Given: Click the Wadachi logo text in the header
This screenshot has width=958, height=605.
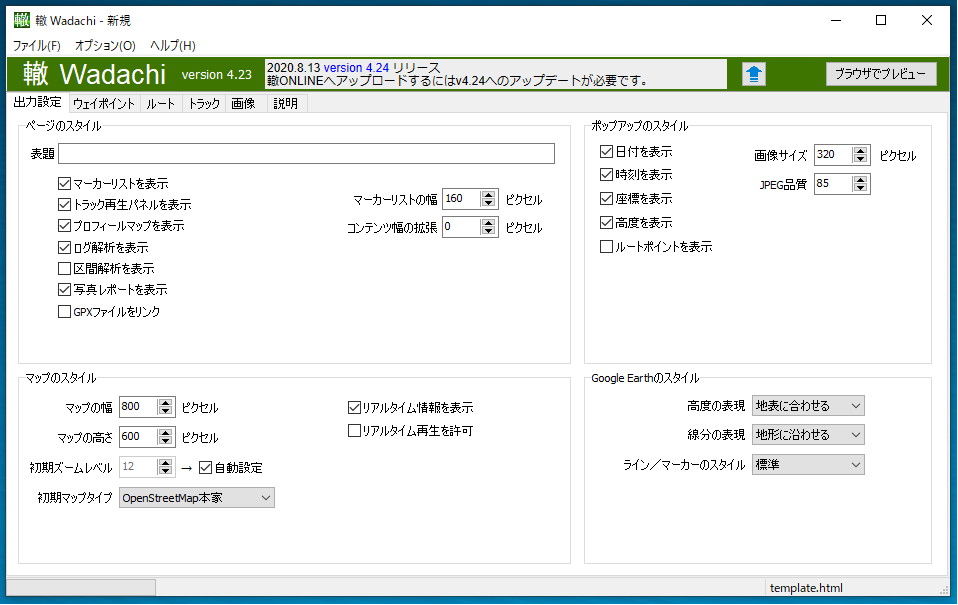Looking at the screenshot, I should coord(94,74).
